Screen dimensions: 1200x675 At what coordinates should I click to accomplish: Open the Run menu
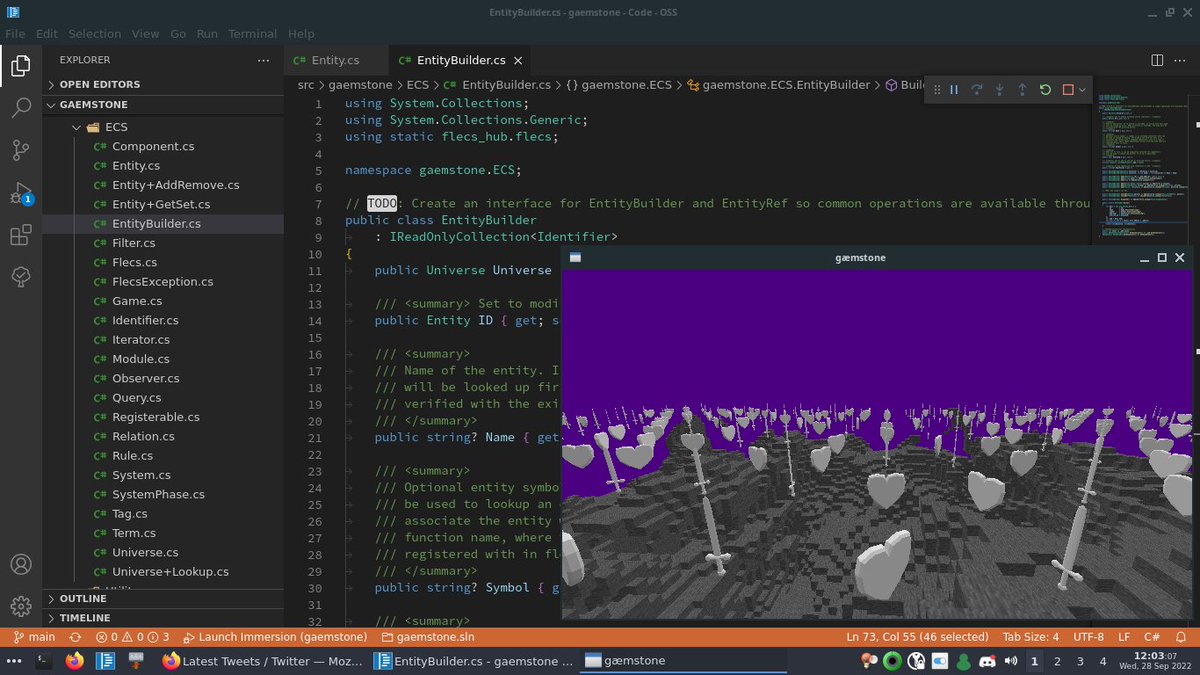pos(207,33)
